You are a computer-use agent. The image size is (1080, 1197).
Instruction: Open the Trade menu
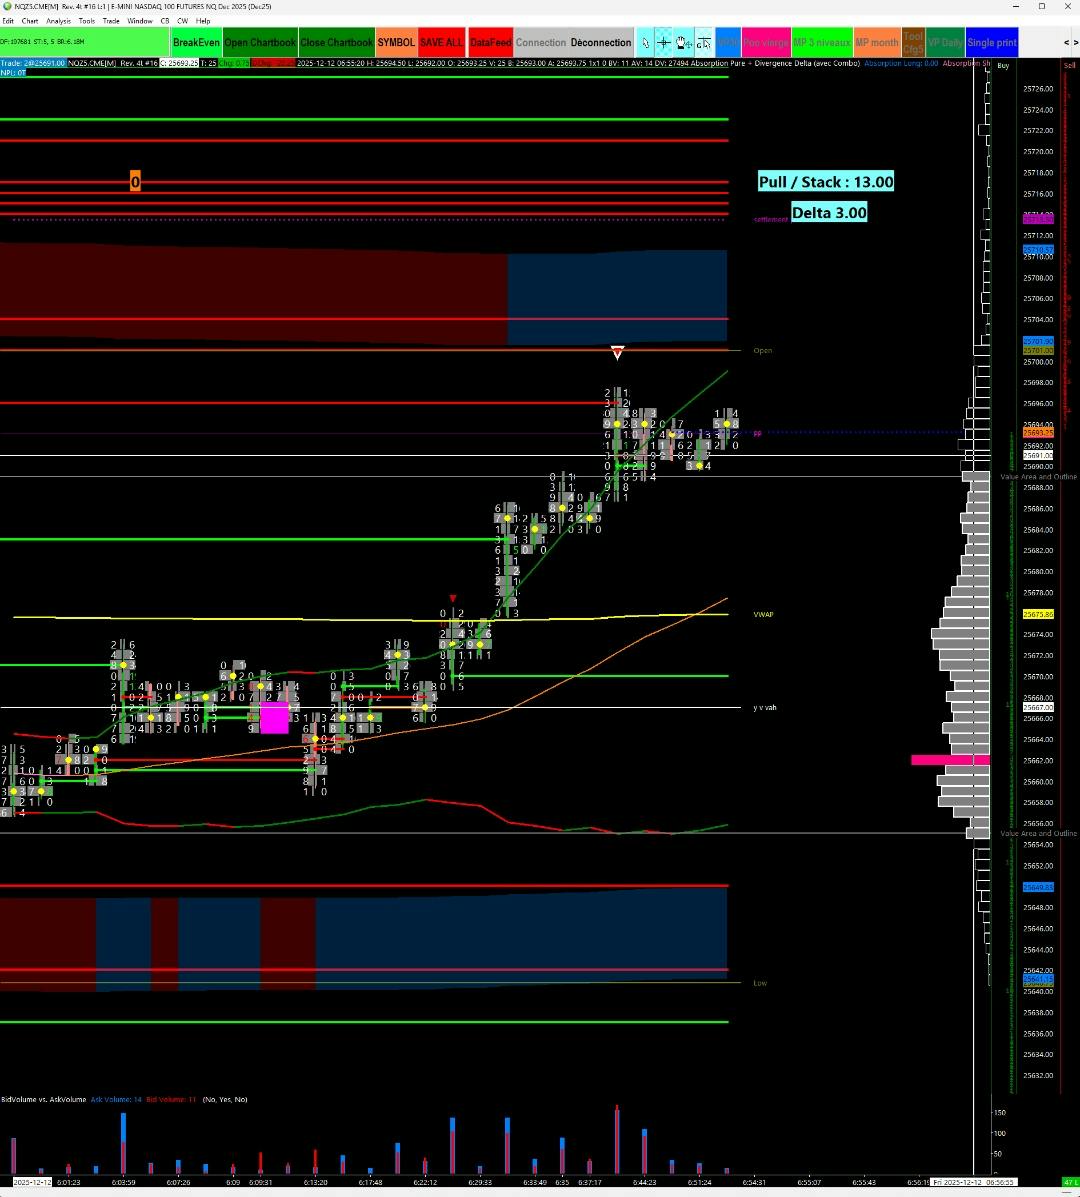[111, 20]
